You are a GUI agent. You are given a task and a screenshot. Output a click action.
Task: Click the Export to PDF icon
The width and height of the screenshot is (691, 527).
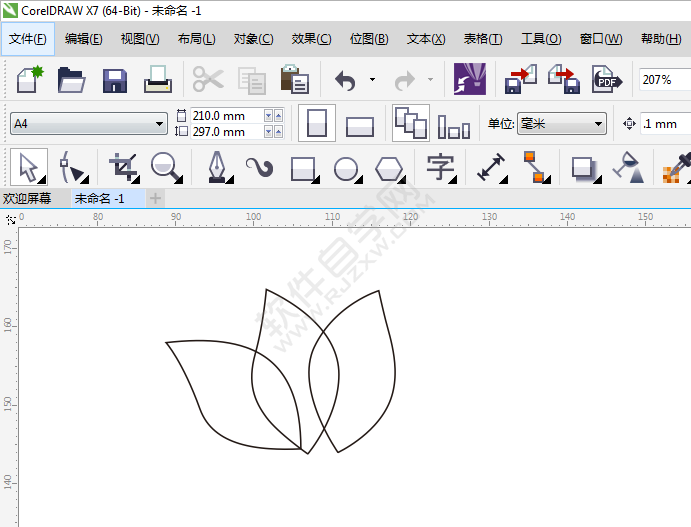pos(605,80)
